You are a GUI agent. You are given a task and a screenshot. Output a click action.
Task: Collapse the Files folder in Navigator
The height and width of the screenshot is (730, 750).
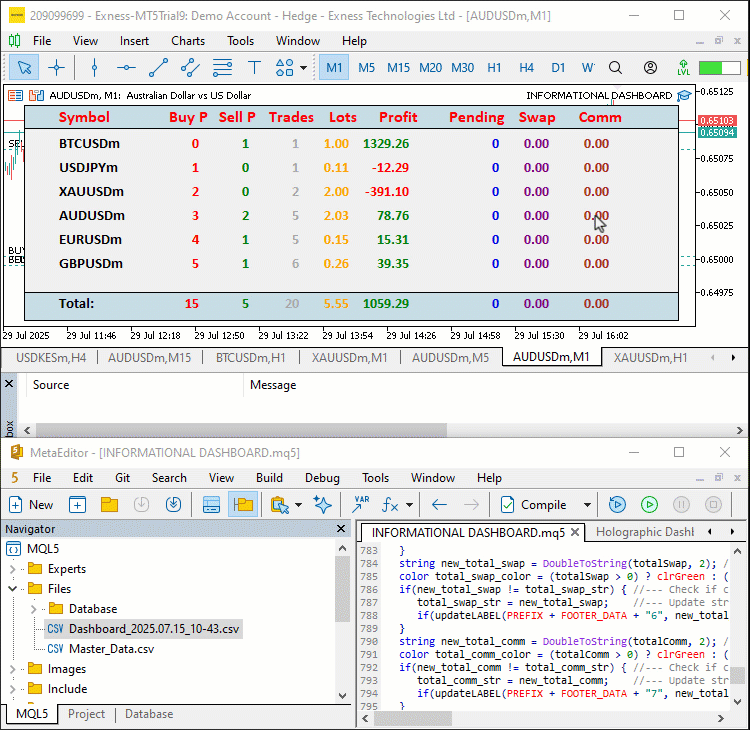(13, 589)
